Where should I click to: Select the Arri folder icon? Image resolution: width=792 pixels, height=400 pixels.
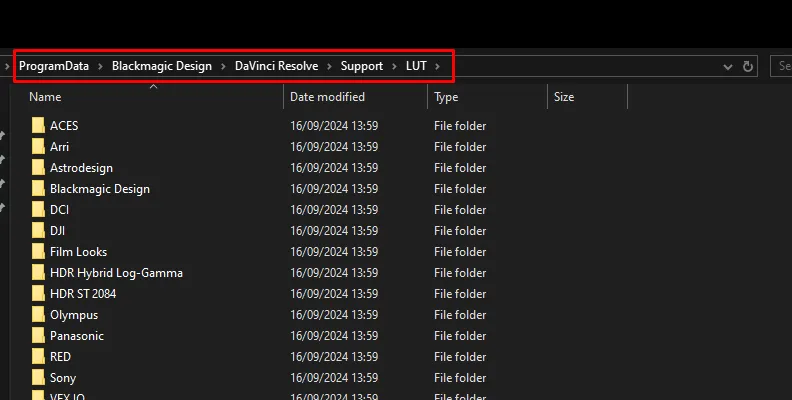[x=39, y=147]
